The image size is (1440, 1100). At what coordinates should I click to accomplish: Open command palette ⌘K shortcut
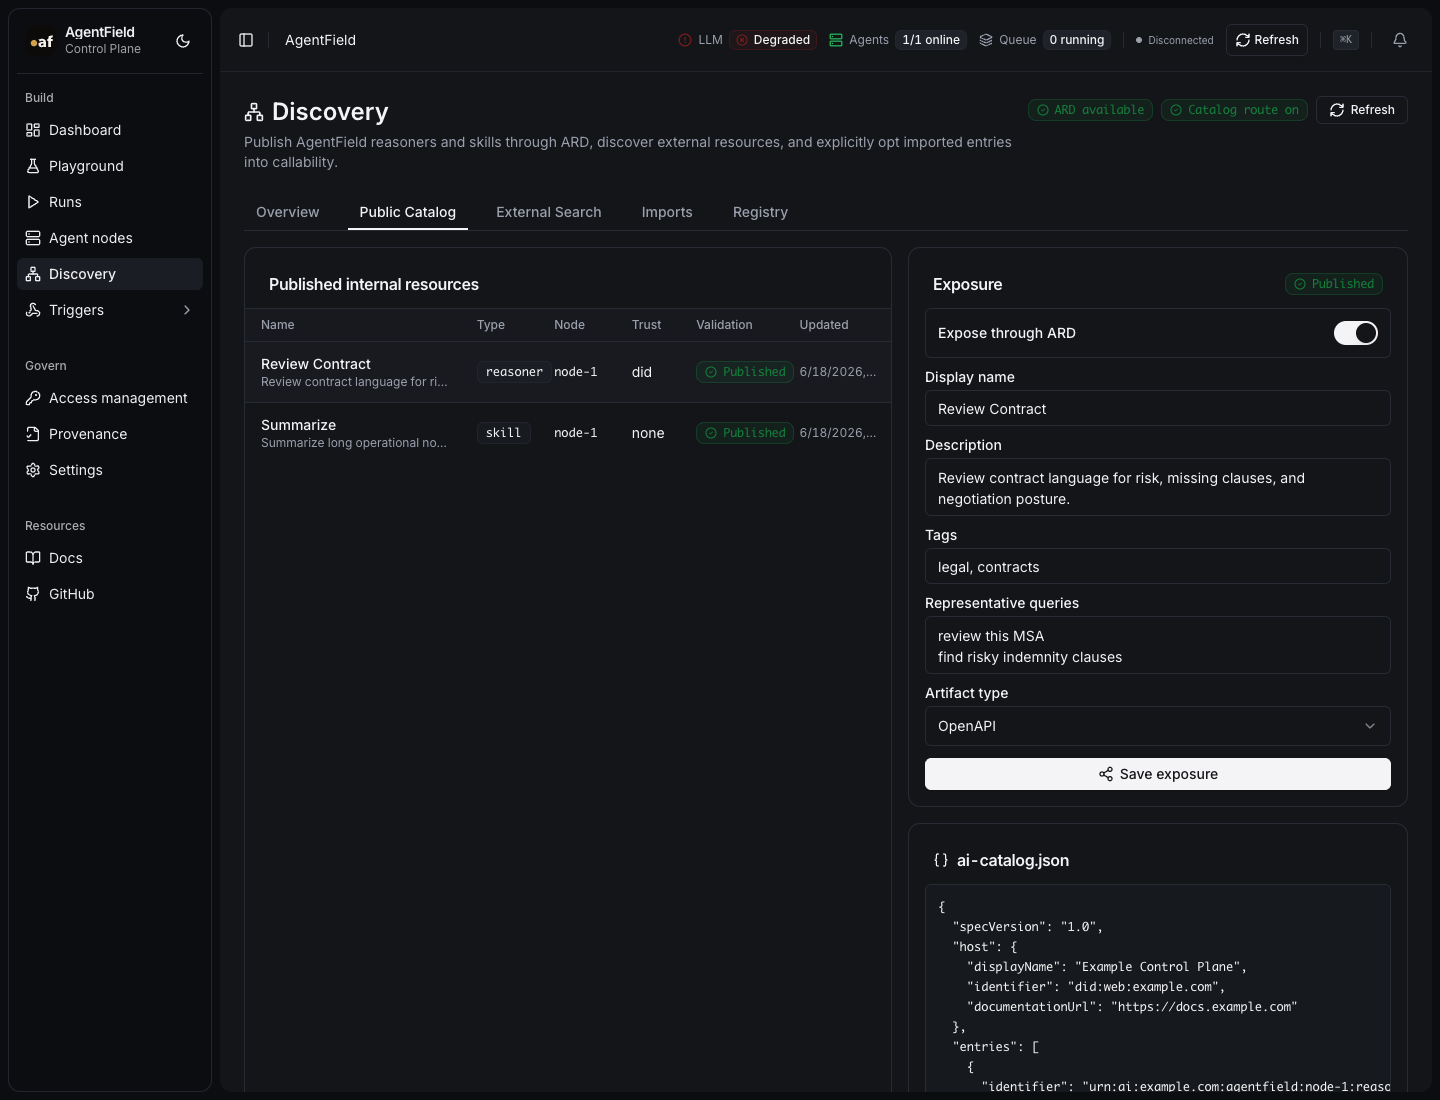point(1346,40)
